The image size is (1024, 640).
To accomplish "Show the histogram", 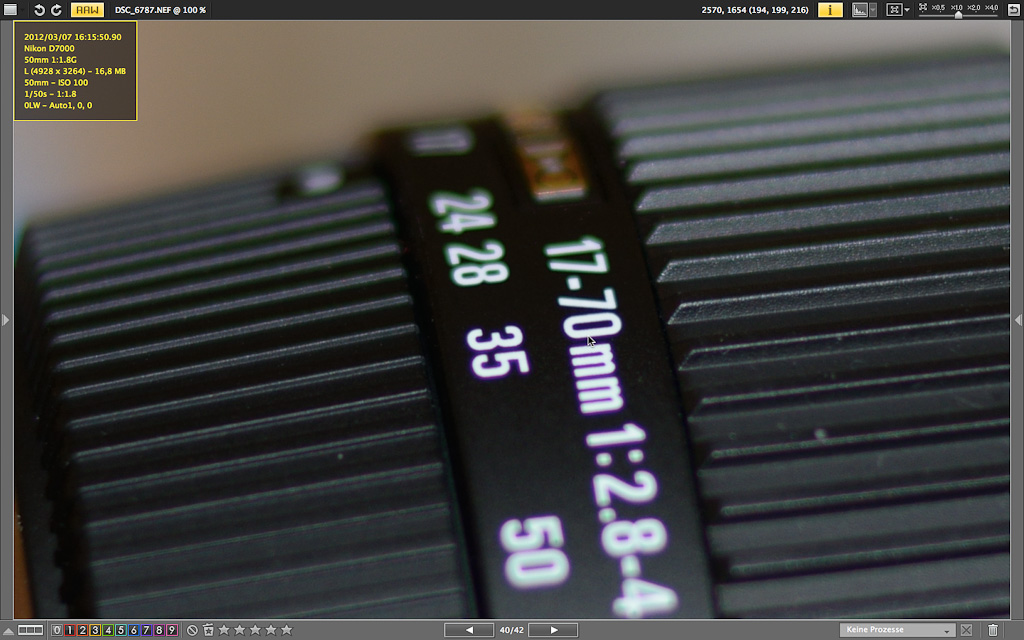I will tap(860, 10).
